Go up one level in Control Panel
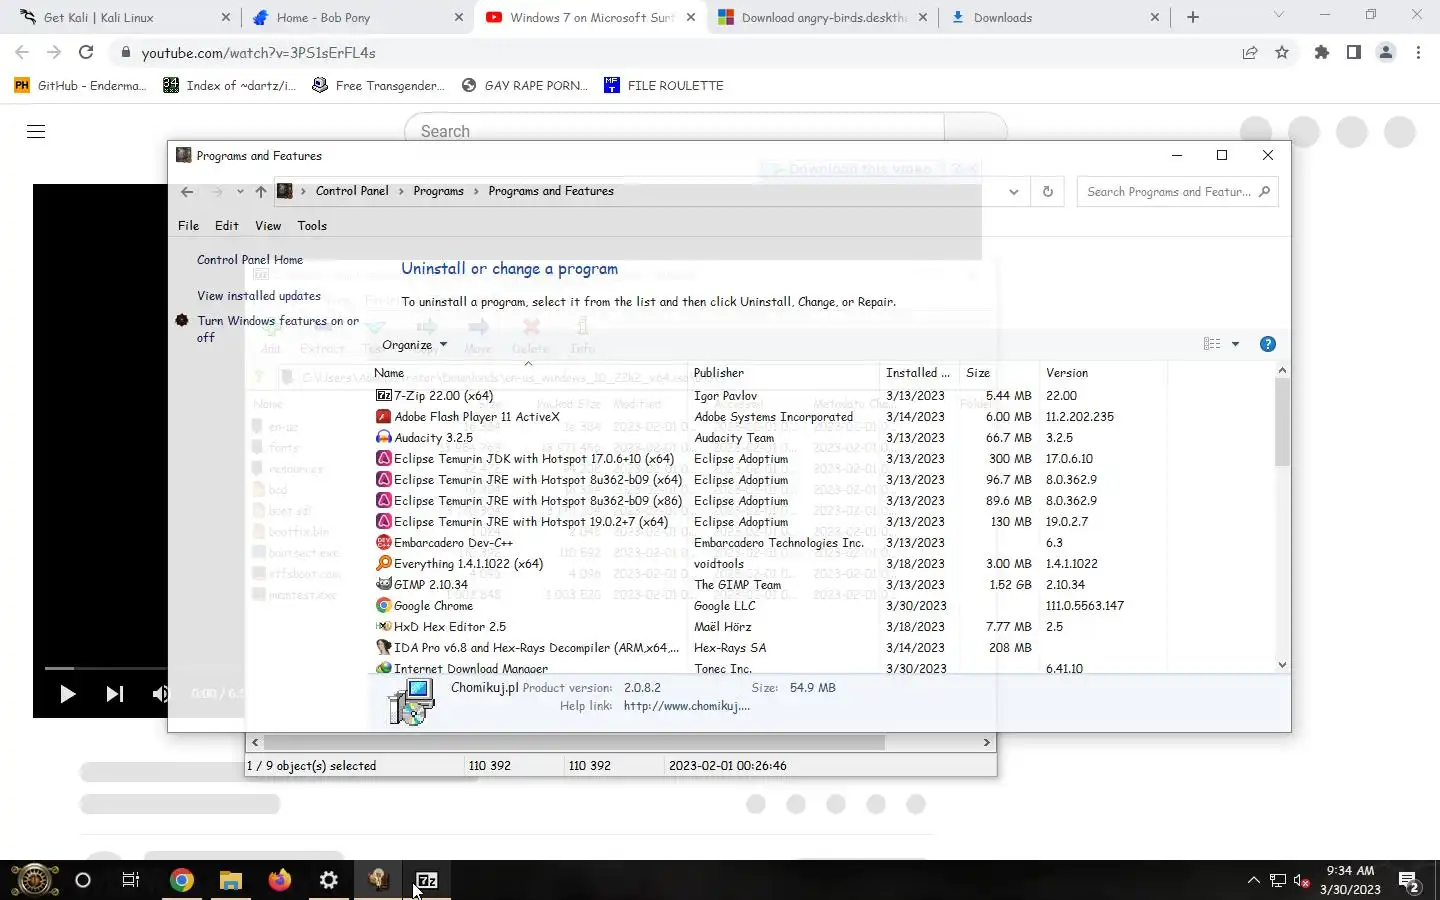The width and height of the screenshot is (1440, 900). click(261, 192)
